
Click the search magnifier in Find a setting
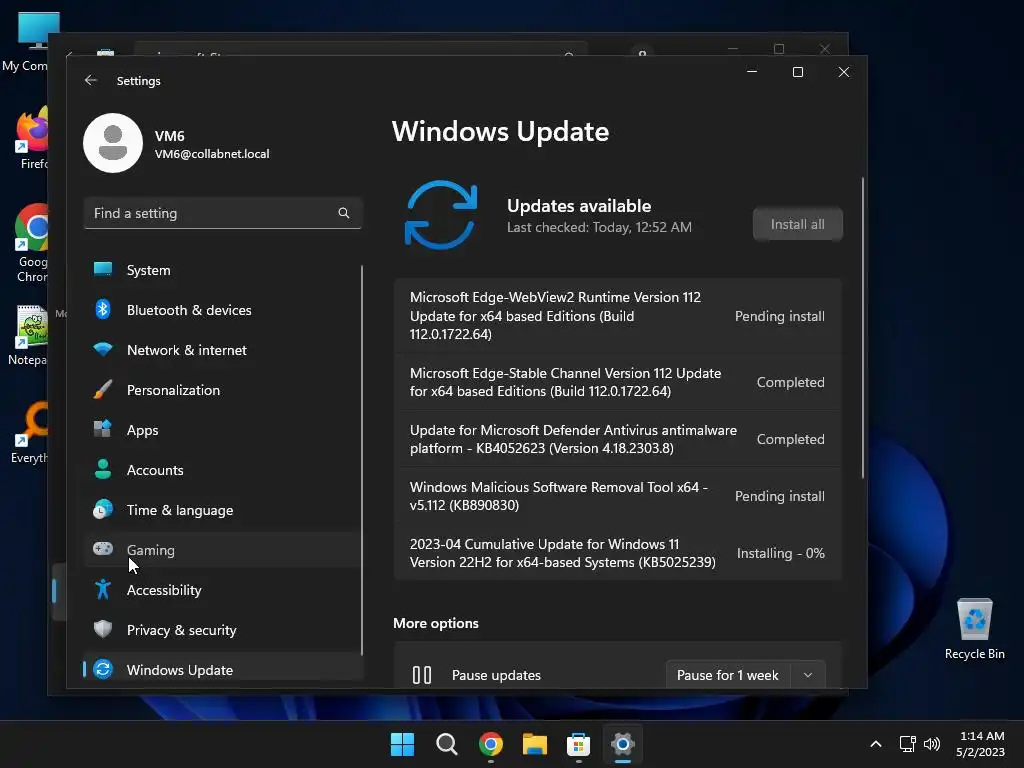coord(344,213)
